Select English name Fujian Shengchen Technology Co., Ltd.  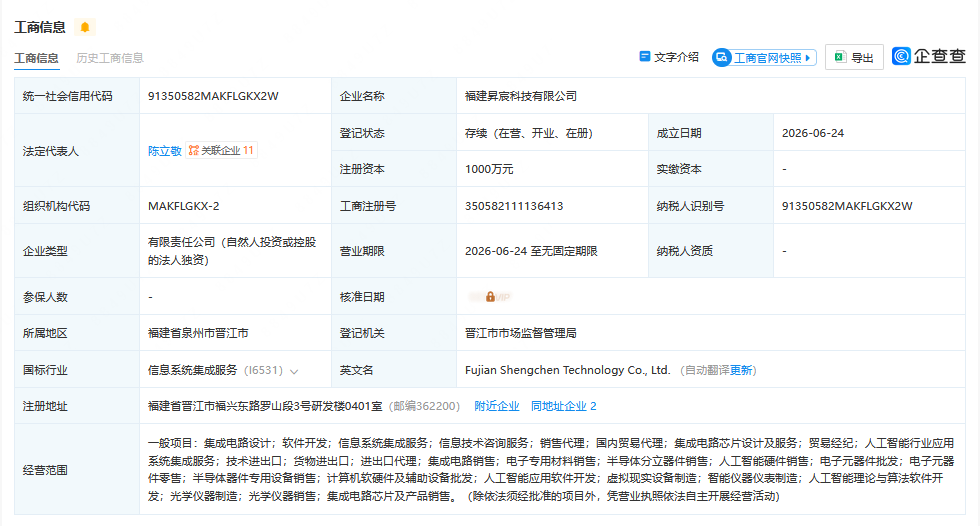pos(568,370)
